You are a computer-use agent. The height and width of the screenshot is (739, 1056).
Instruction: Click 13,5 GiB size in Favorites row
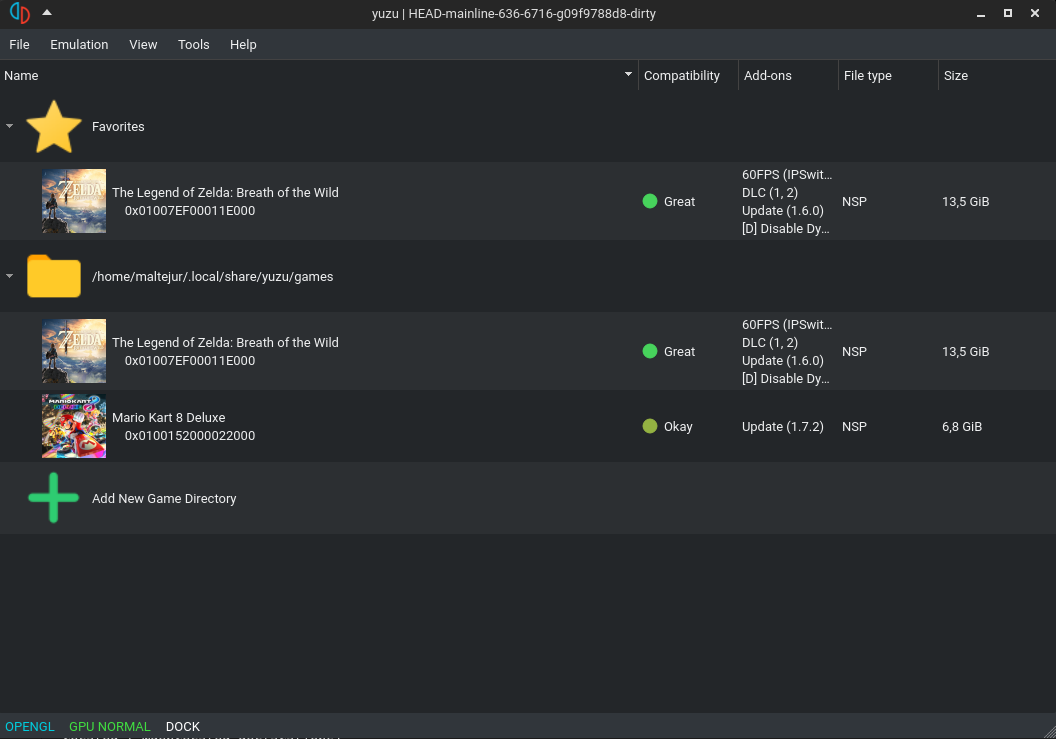tap(965, 201)
